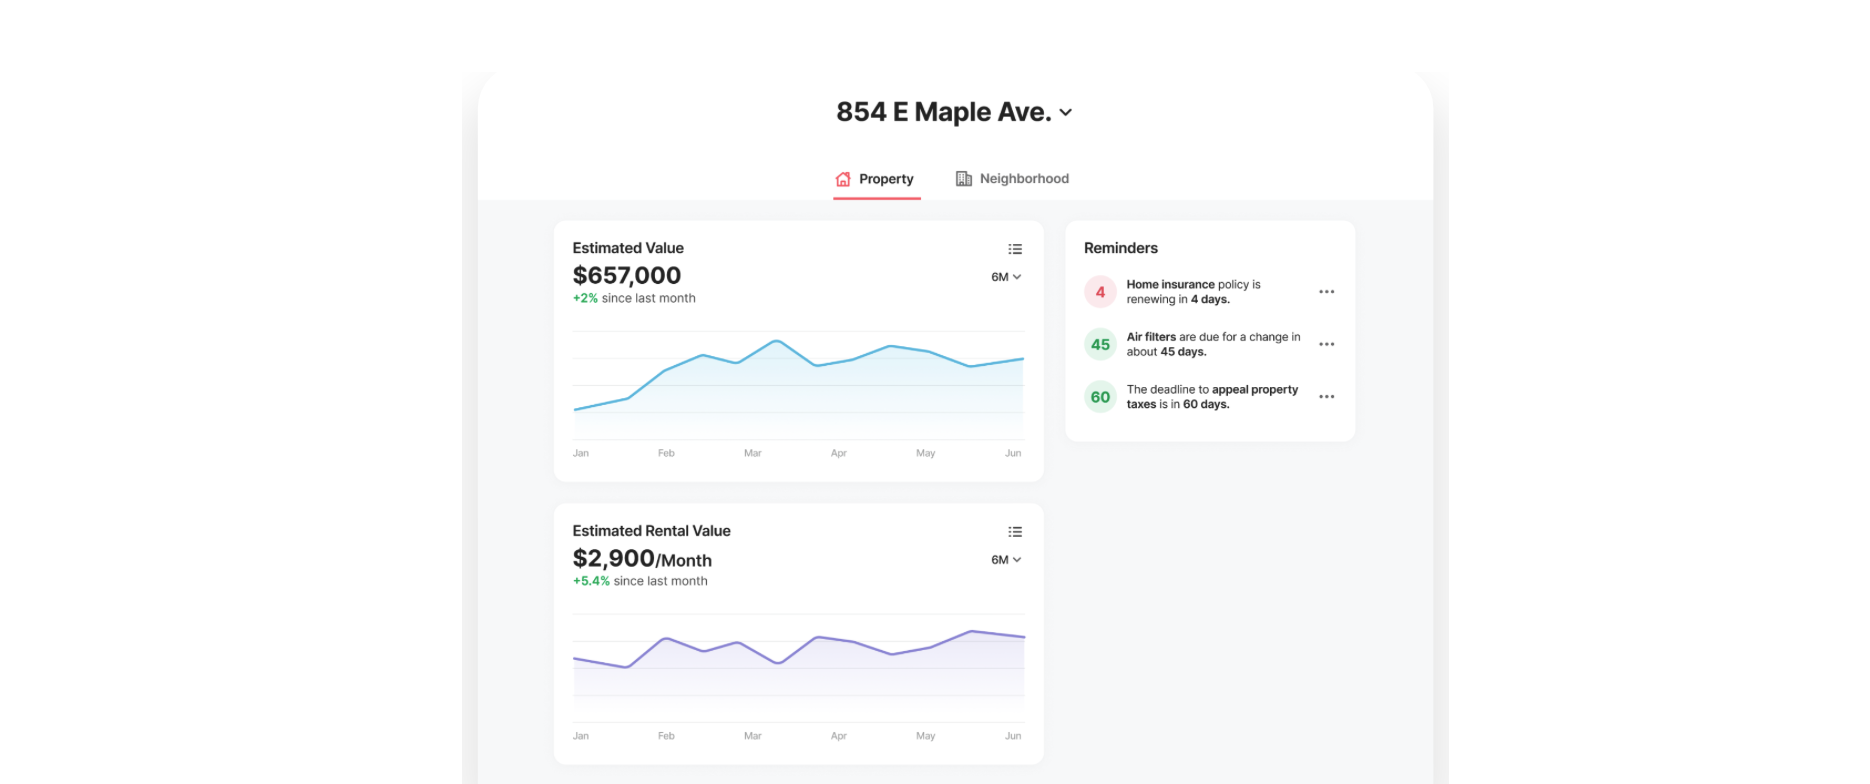Expand the 854 E Maple Ave. address dropdown
The width and height of the screenshot is (1870, 784).
tap(1066, 113)
